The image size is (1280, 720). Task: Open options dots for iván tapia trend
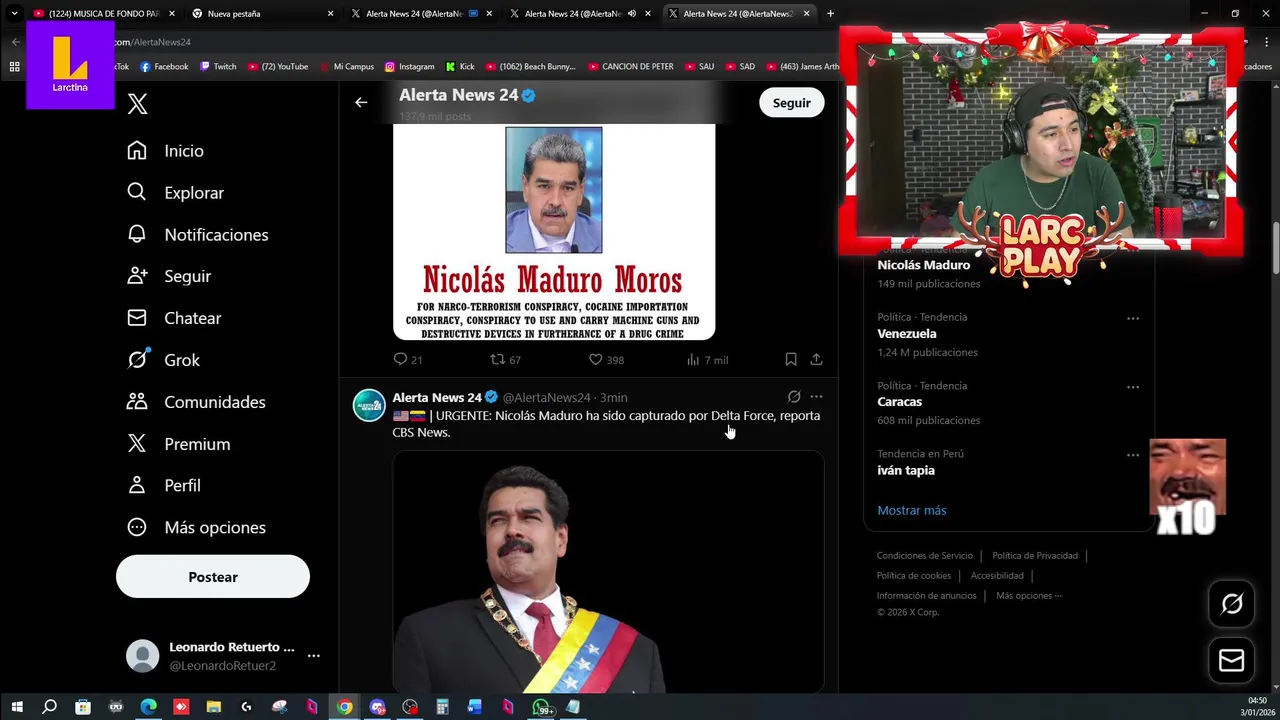(x=1133, y=455)
